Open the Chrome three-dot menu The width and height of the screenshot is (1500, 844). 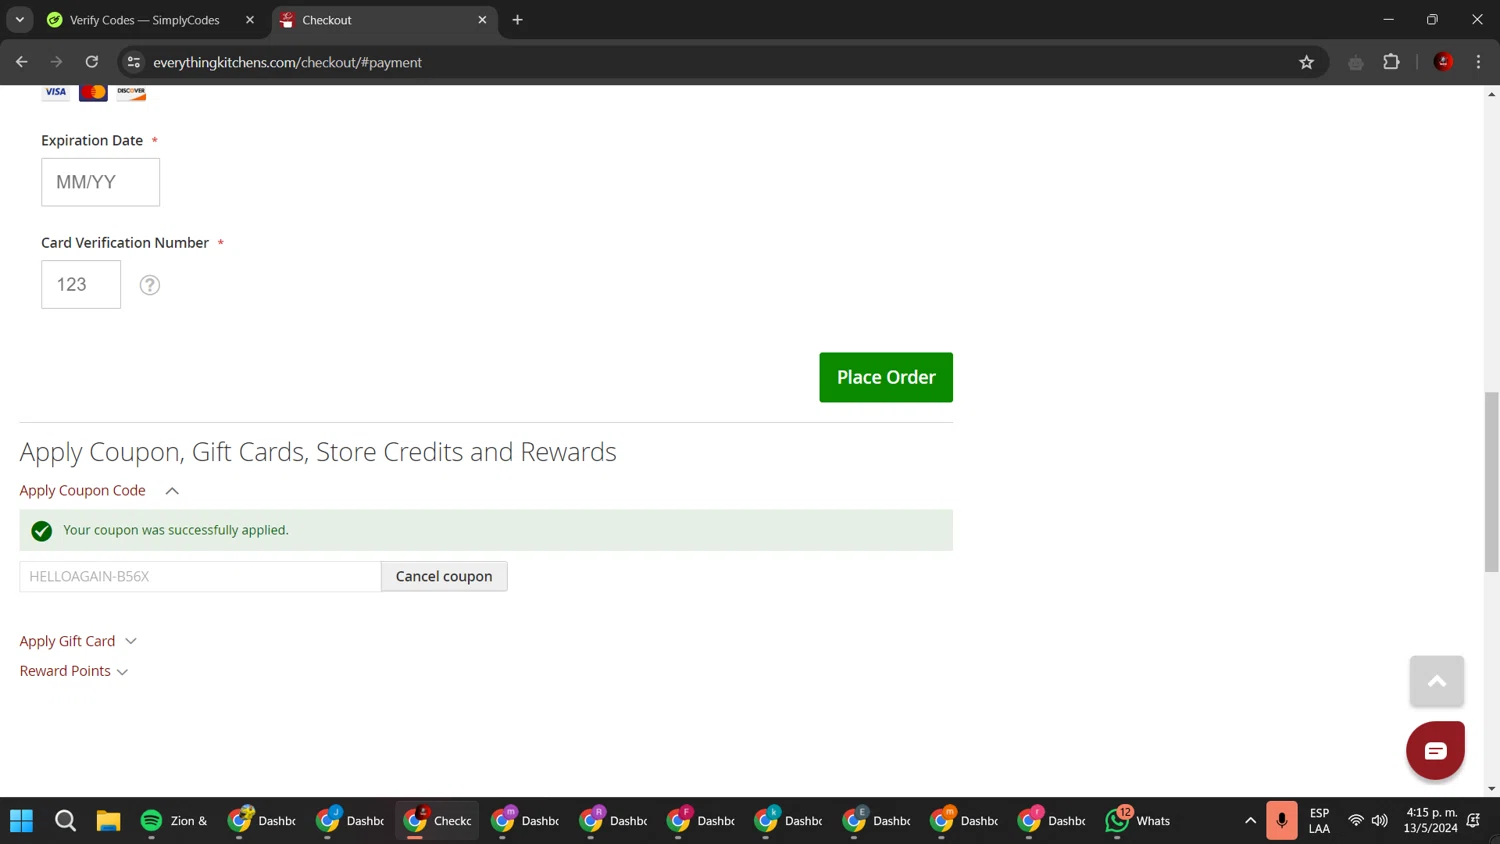pos(1478,62)
